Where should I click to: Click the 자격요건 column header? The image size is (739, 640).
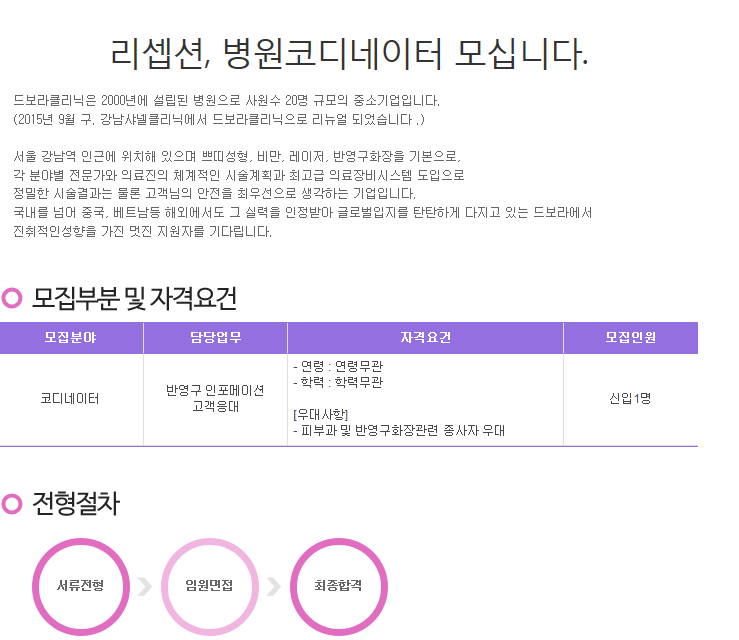(x=426, y=337)
